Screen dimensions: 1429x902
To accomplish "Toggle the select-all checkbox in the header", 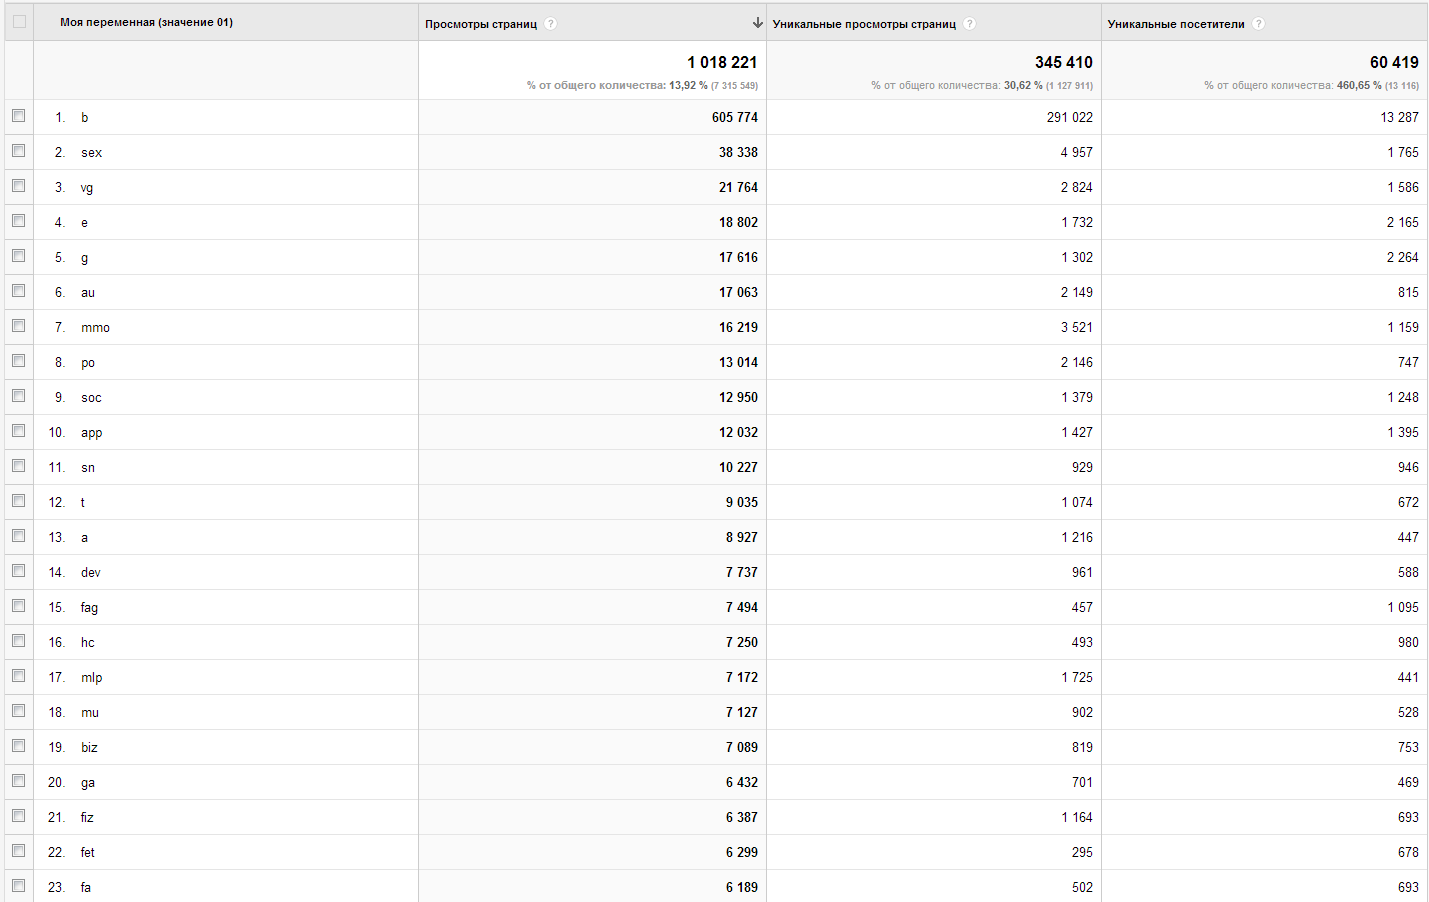I will [19, 21].
